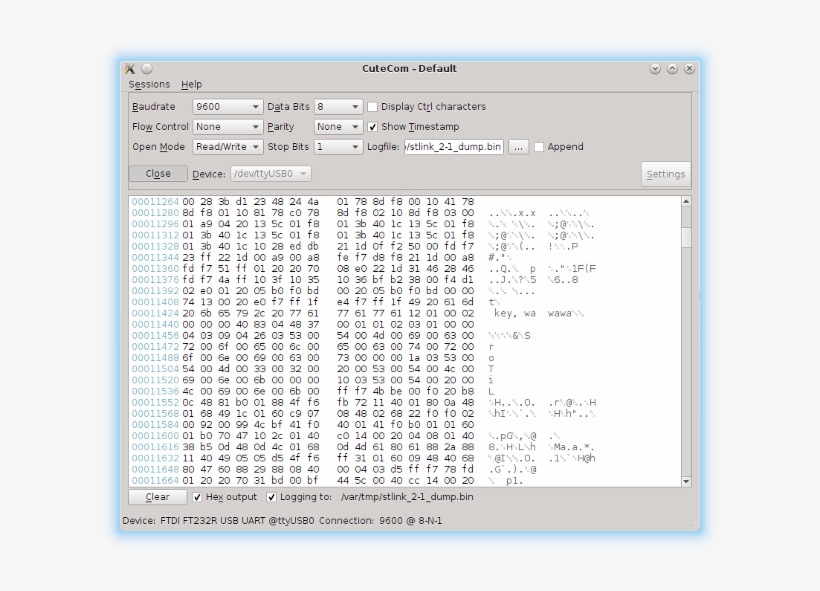Open the Open Mode dropdown
This screenshot has height=591, width=820.
(x=226, y=146)
